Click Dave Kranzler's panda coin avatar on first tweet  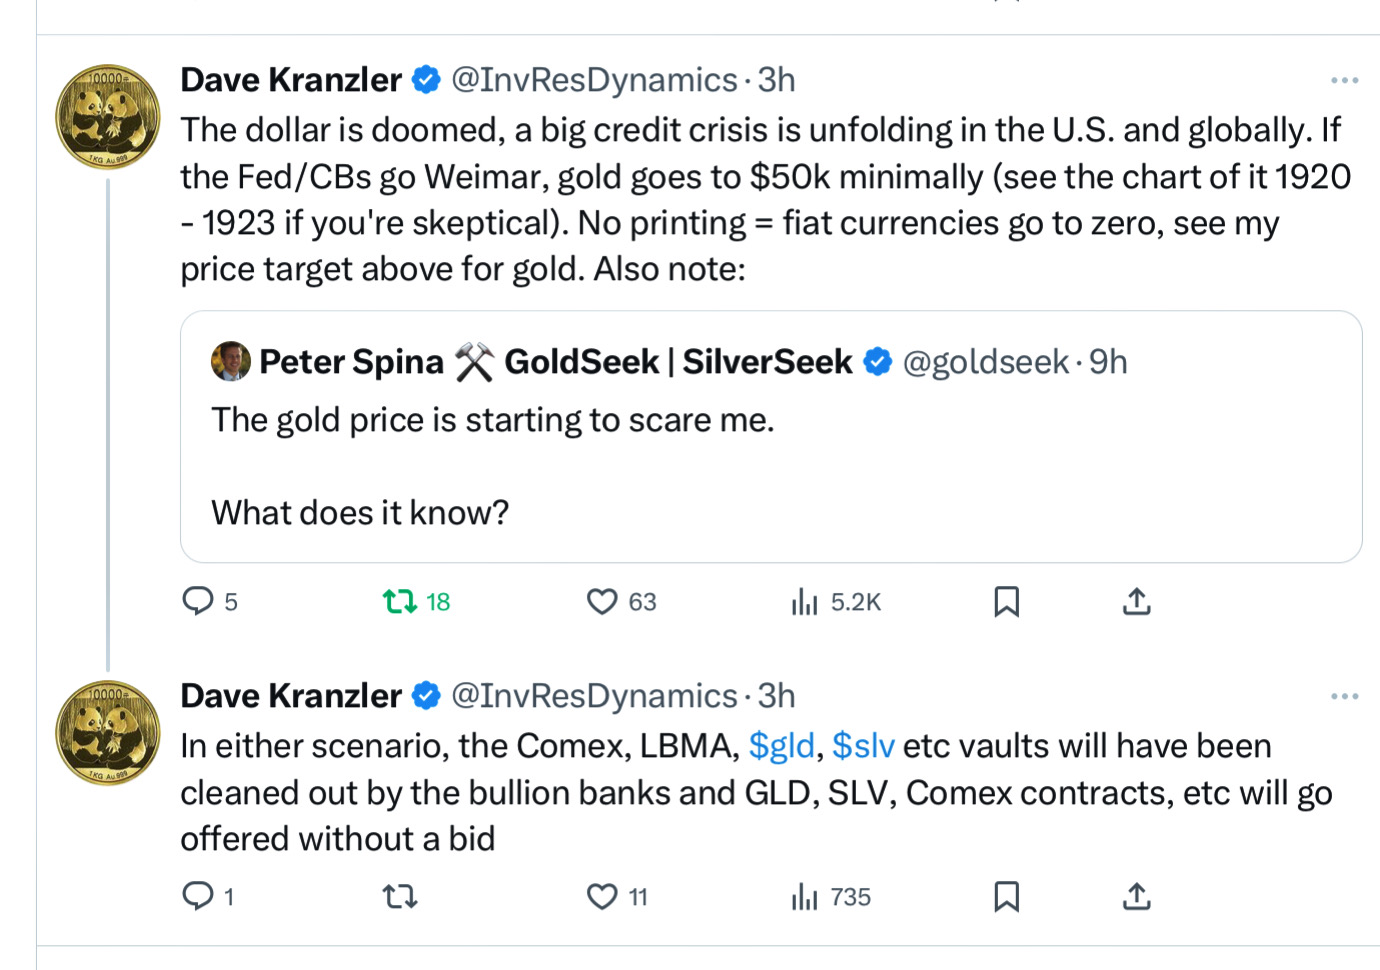(107, 117)
